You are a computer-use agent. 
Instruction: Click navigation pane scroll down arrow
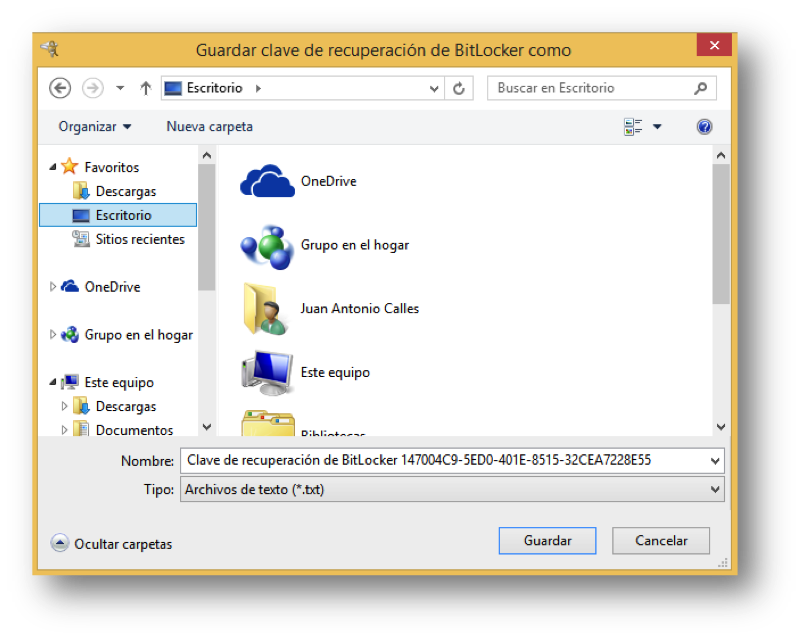point(207,427)
